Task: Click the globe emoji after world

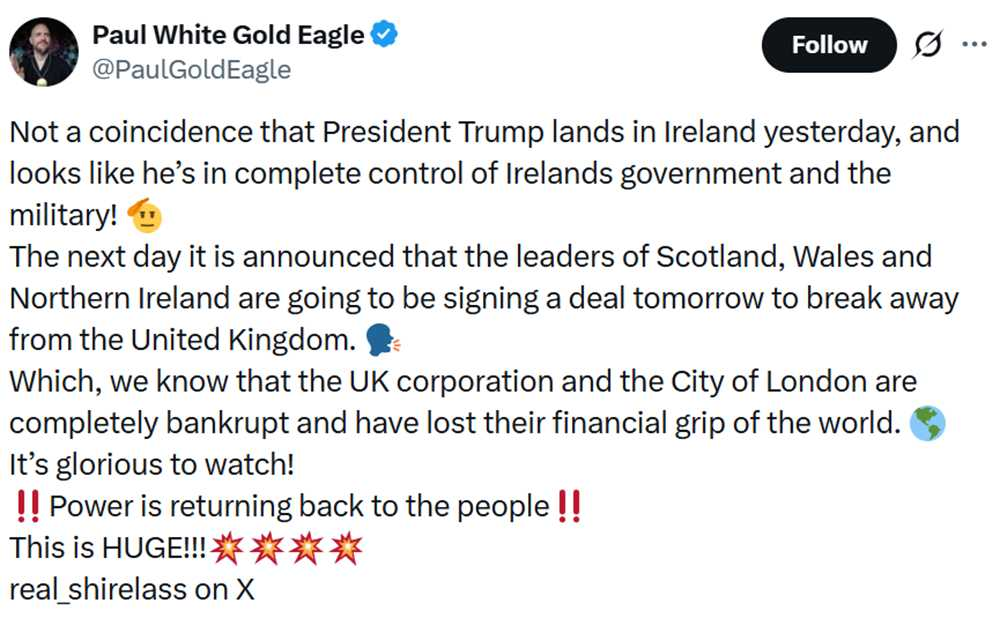Action: point(927,423)
